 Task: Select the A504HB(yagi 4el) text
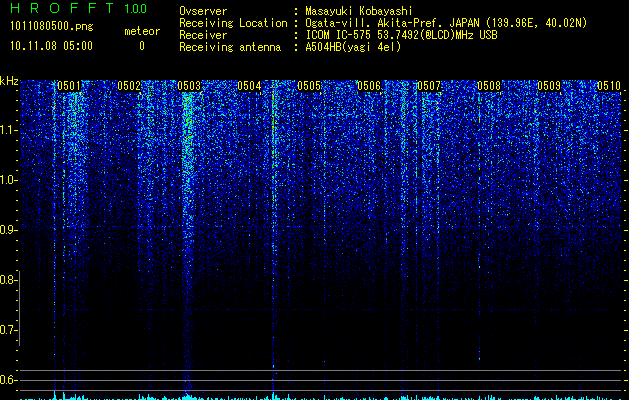point(353,47)
